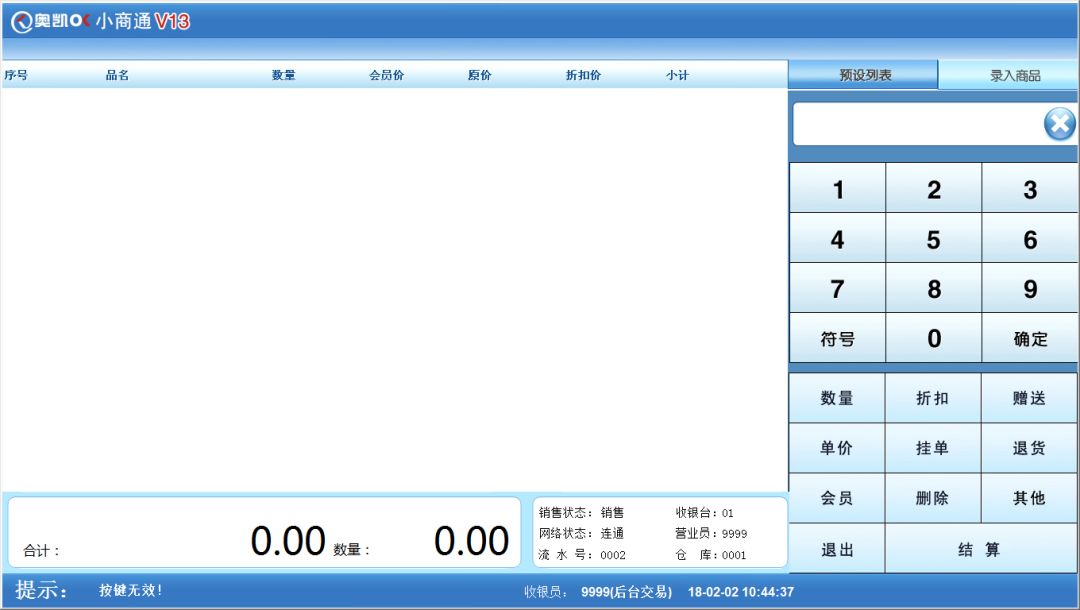Screen dimensions: 1080x610
Task: Click 营业员: 9999 entry
Action: click(711, 533)
